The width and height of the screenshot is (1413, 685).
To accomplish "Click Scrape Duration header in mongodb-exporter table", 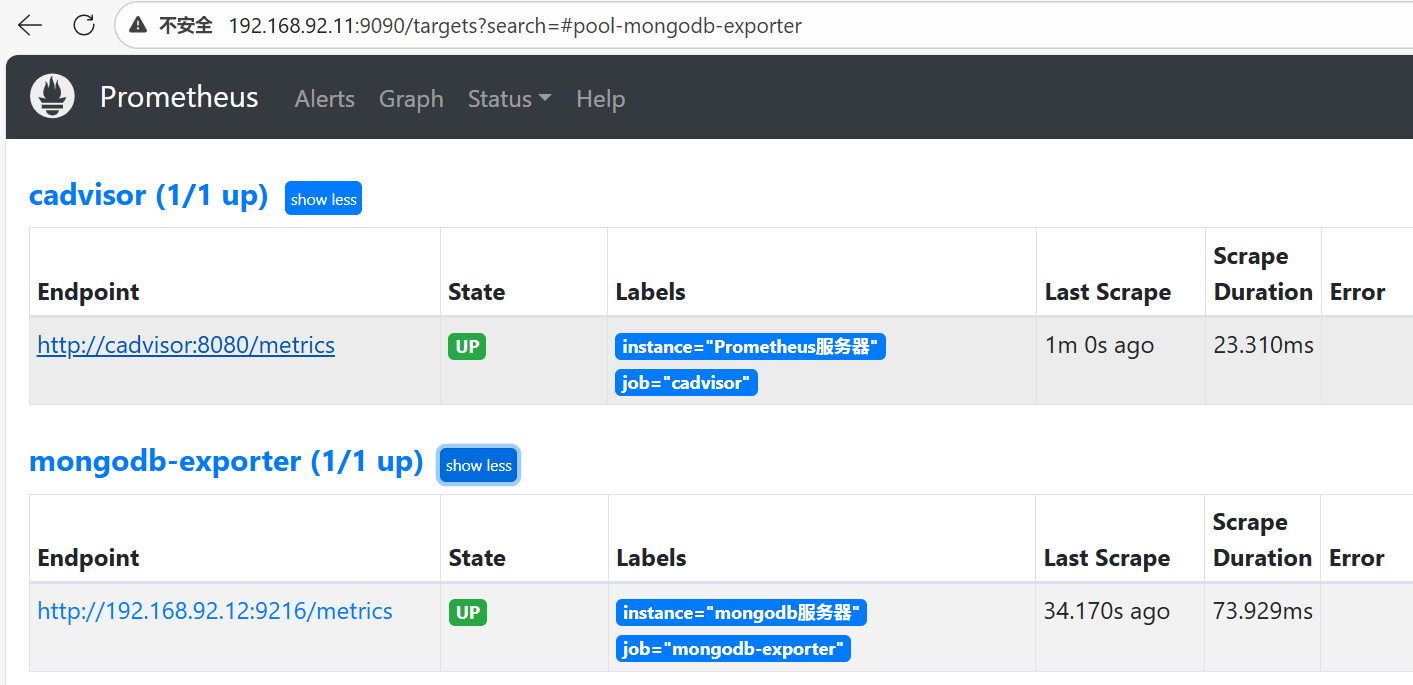I will coord(1262,540).
